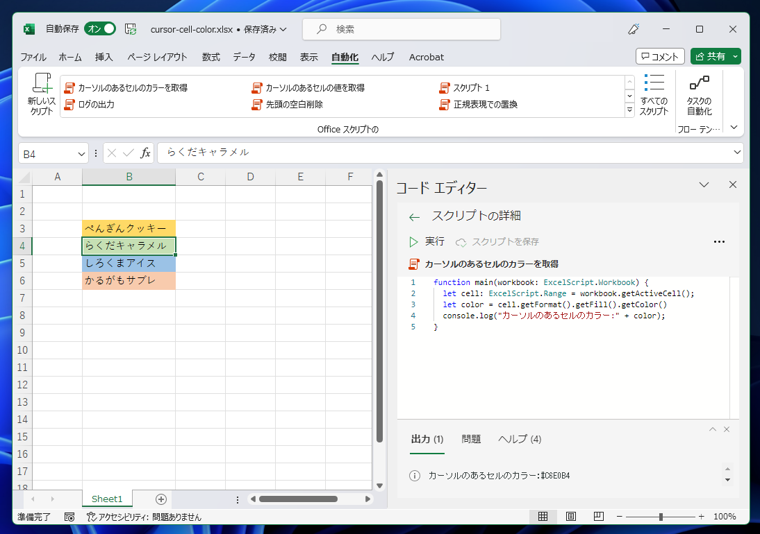
Task: Open code editor pane options chevron
Action: click(704, 185)
